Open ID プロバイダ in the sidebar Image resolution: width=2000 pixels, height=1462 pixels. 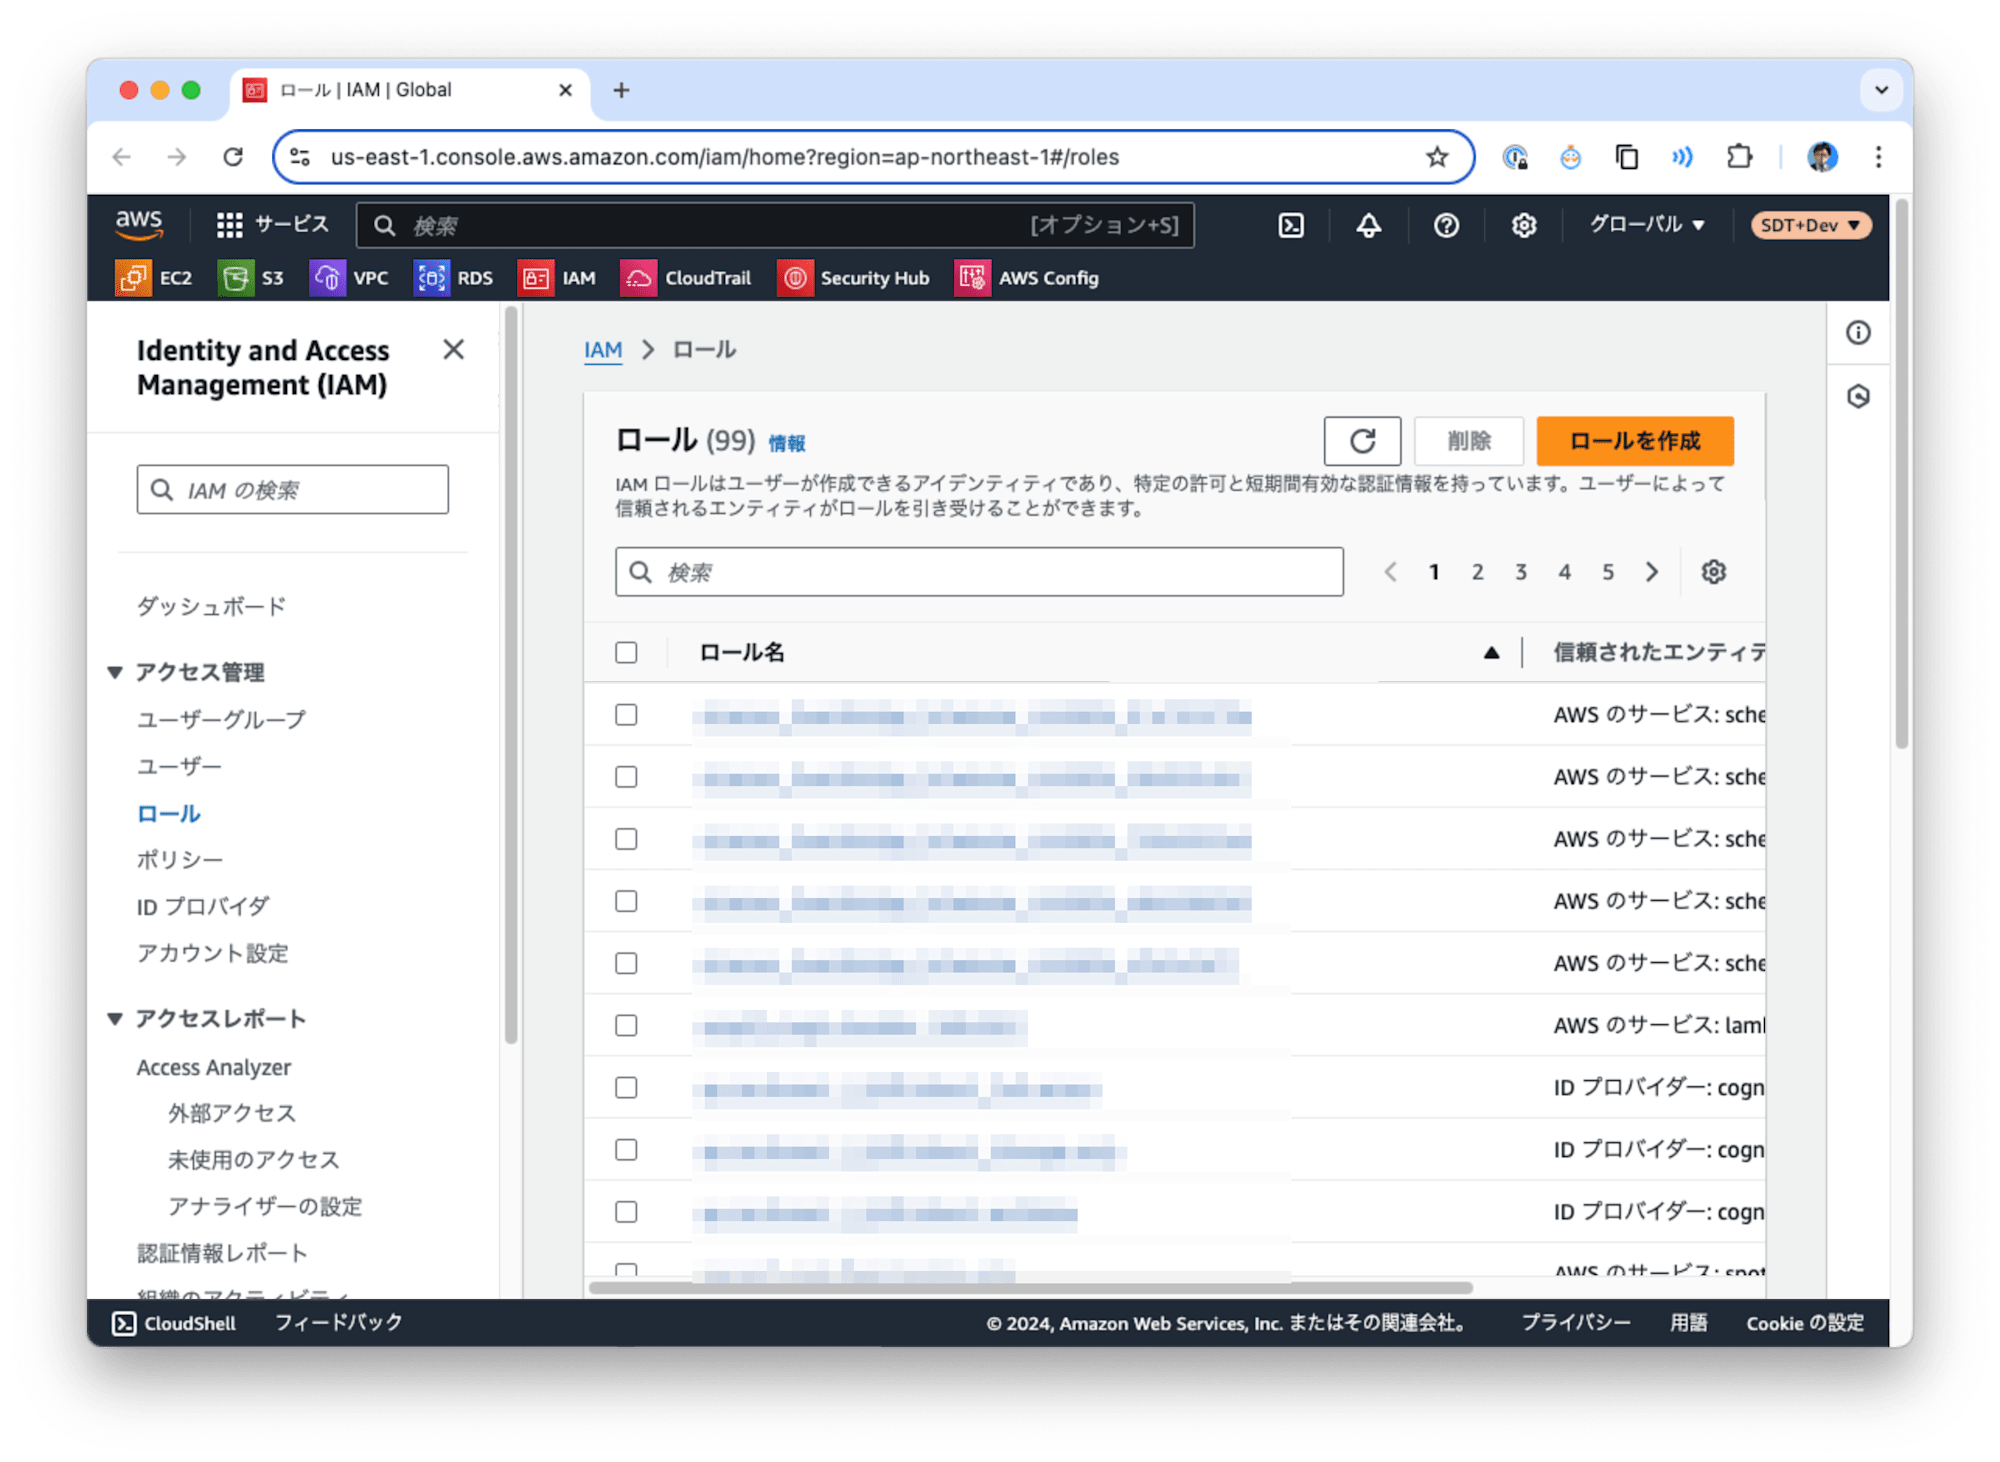coord(203,907)
